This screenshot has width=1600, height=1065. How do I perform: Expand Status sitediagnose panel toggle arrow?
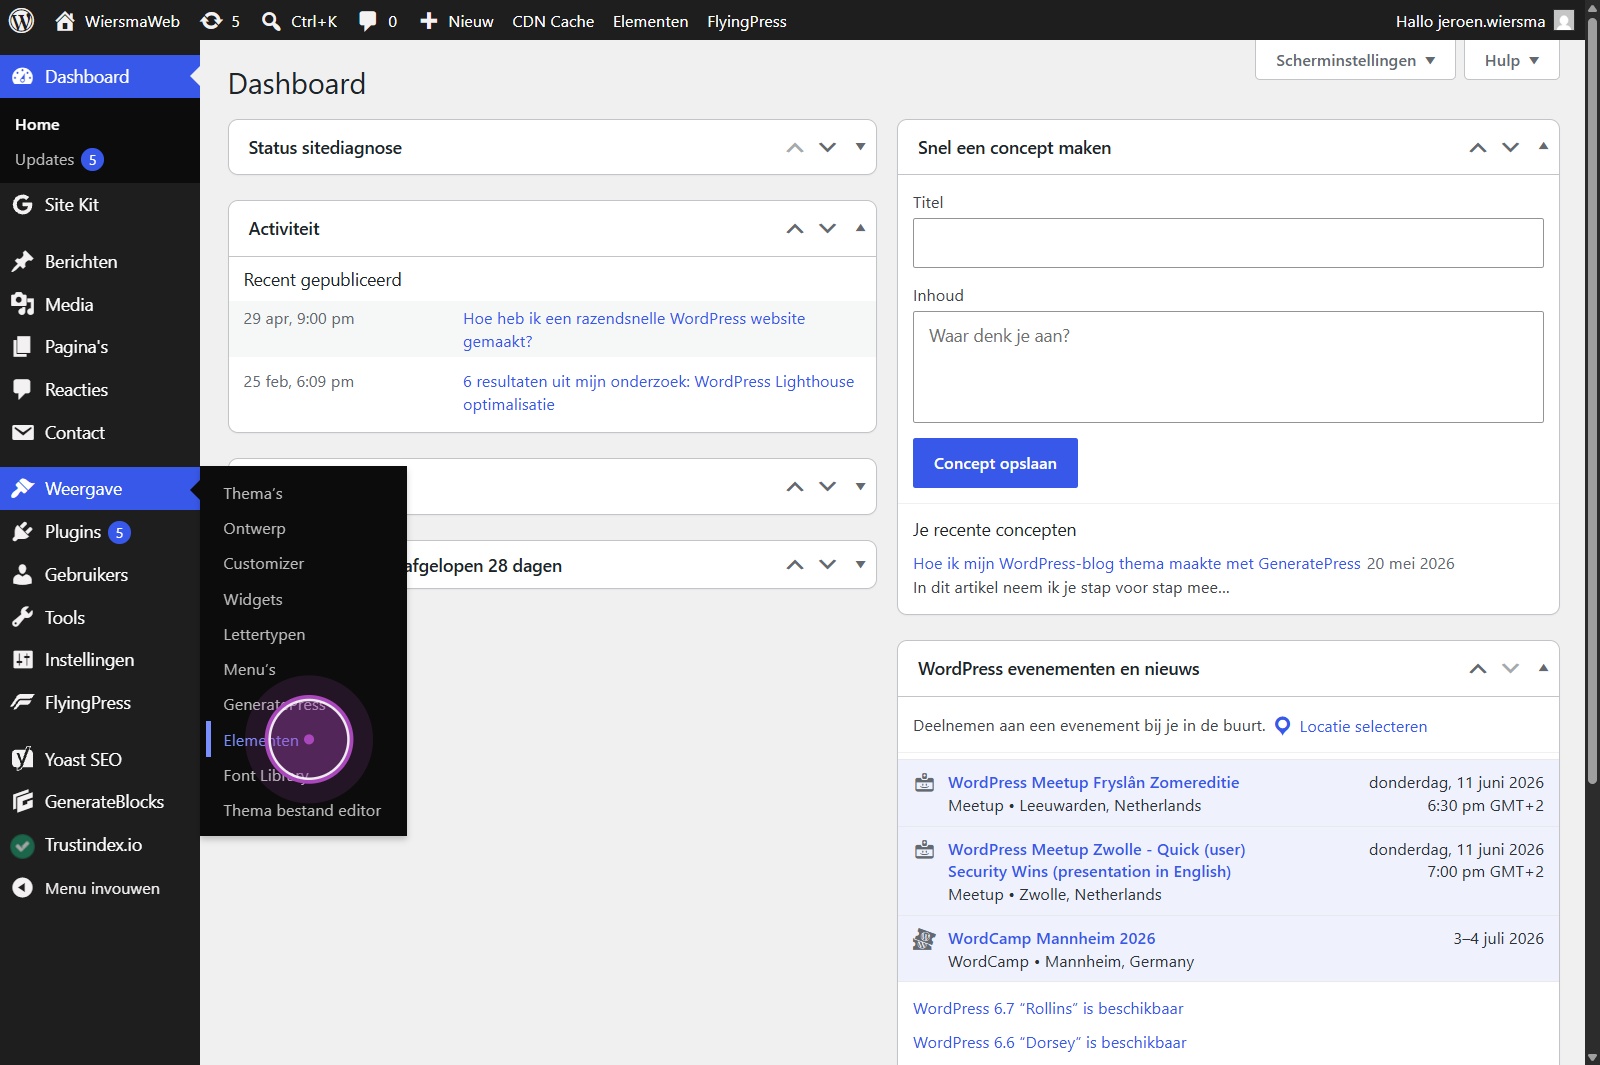860,147
